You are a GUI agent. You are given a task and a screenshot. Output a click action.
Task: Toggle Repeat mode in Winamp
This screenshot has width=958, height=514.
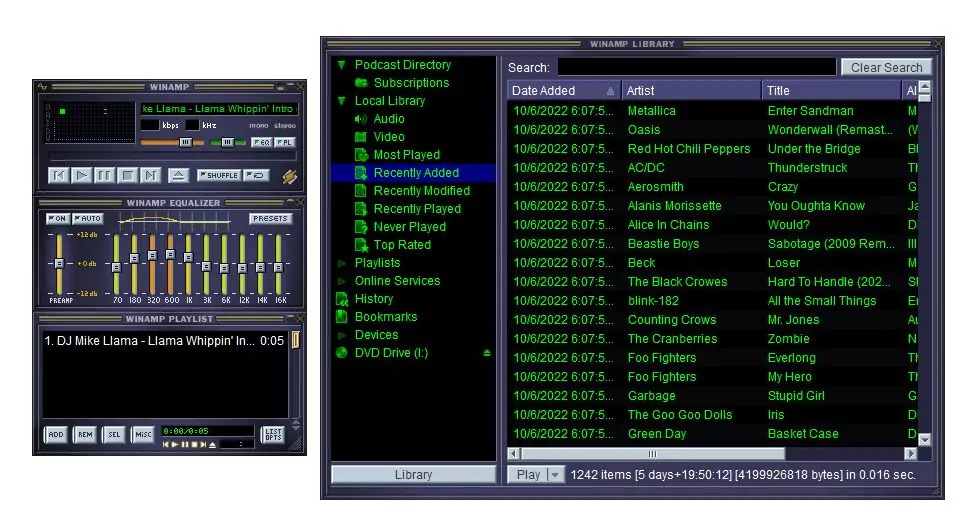[257, 175]
